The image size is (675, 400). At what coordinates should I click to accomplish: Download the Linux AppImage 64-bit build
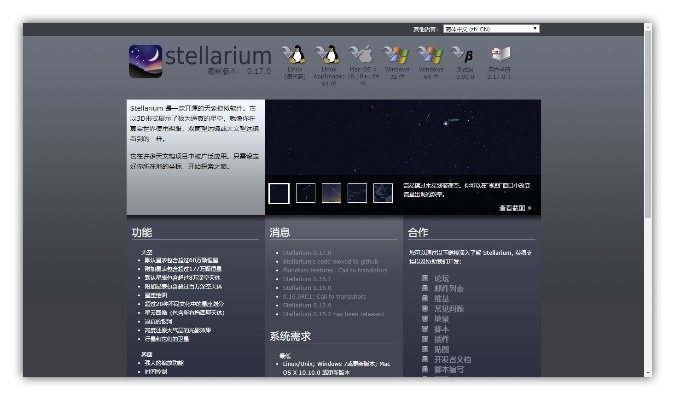(328, 57)
